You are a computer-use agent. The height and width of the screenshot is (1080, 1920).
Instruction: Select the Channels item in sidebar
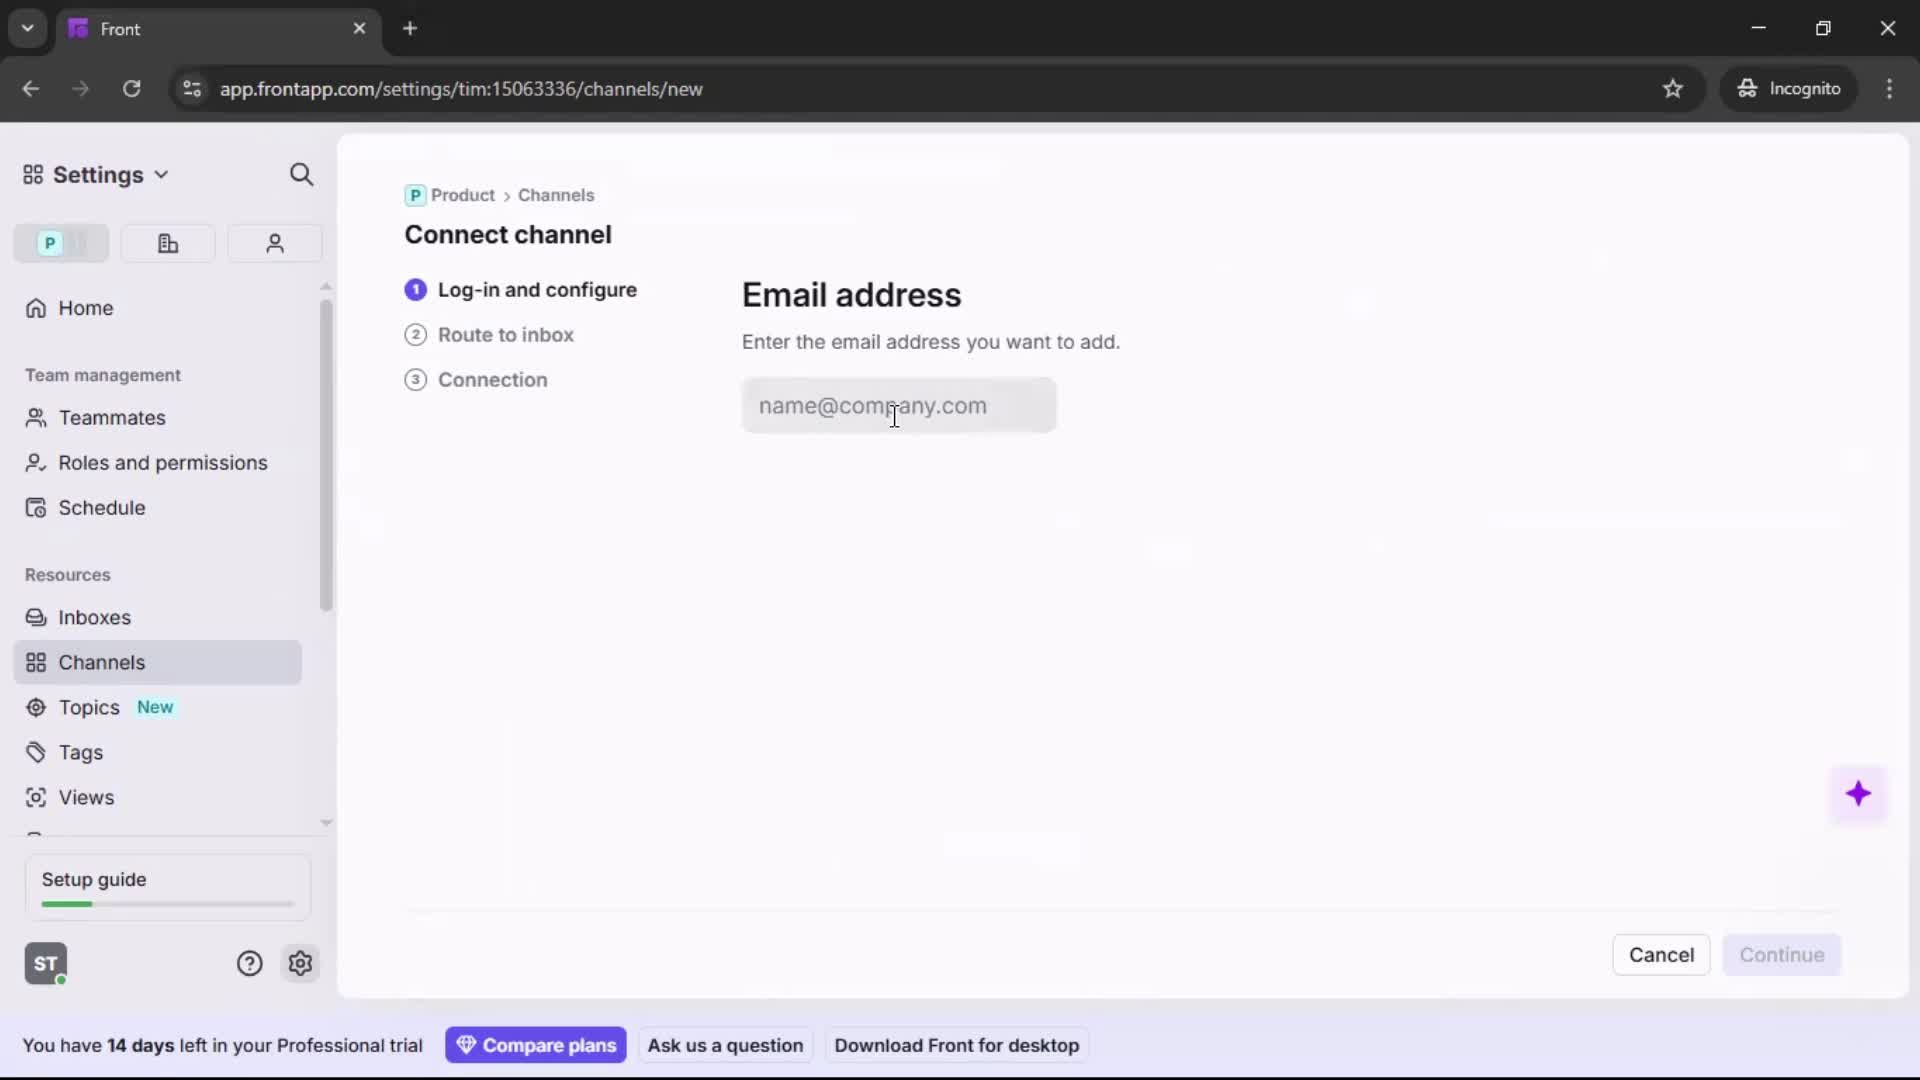(x=100, y=662)
